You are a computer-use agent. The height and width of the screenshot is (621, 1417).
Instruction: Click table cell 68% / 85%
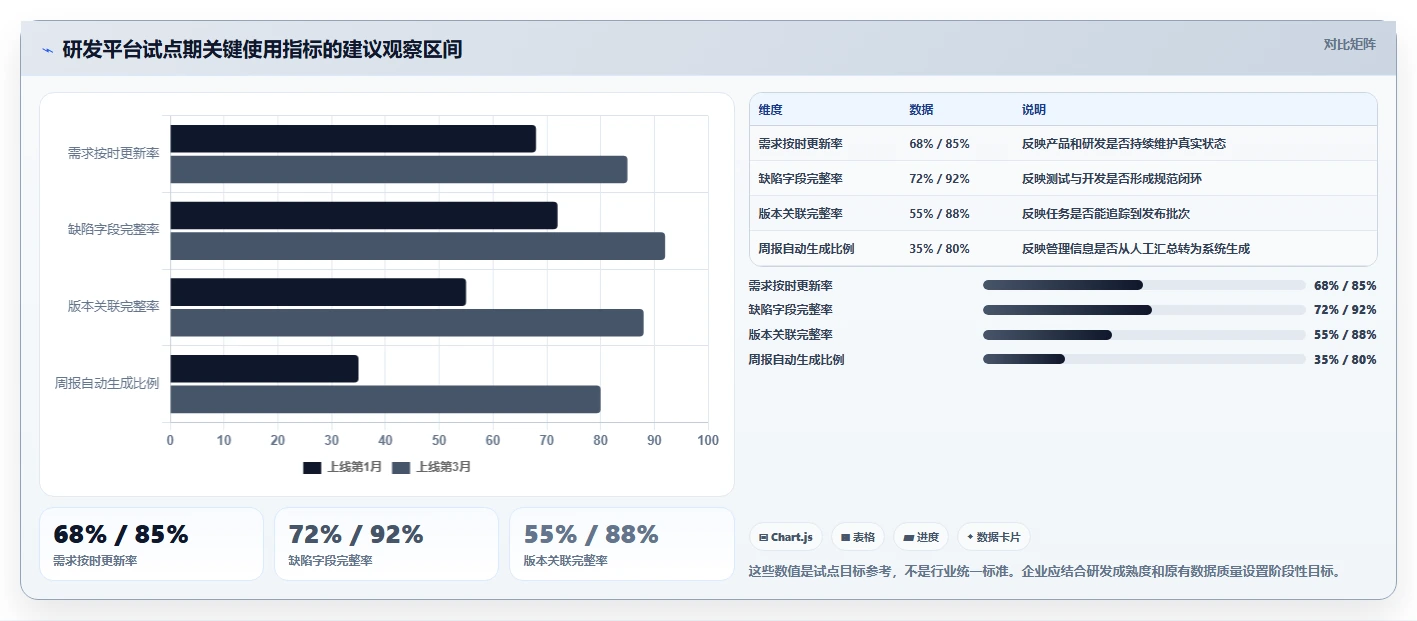939,144
